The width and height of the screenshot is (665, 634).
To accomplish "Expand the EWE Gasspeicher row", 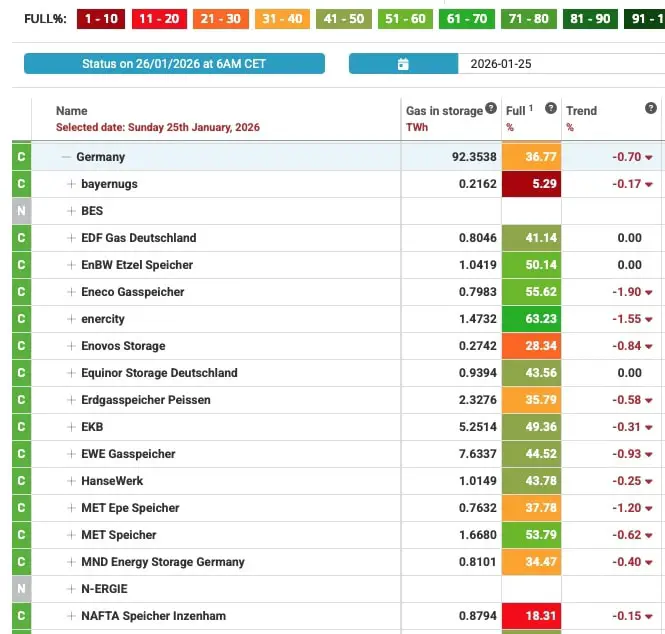I will pos(71,454).
